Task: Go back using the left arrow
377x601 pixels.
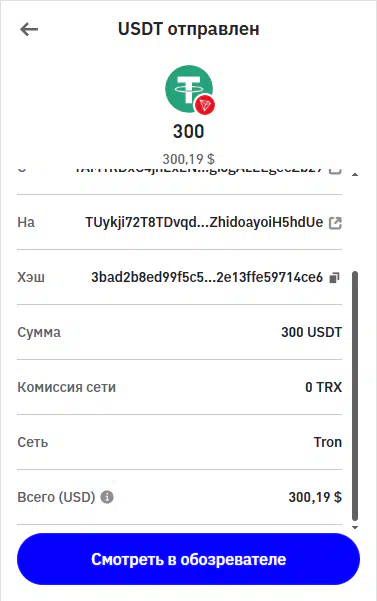Action: click(29, 29)
